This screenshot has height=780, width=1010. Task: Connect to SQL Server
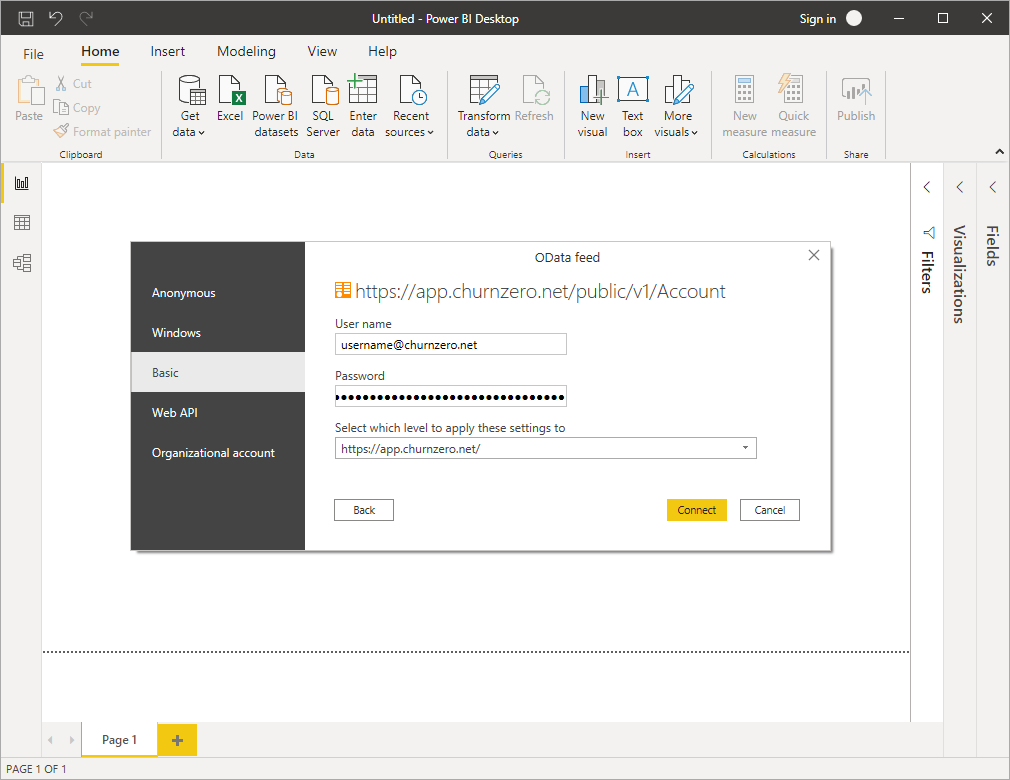click(x=323, y=106)
